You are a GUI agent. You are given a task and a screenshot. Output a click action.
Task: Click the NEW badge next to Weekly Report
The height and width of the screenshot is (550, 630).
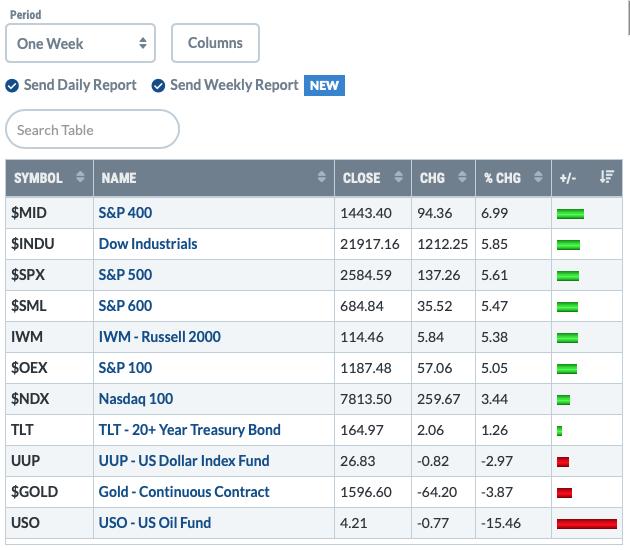[x=324, y=86]
